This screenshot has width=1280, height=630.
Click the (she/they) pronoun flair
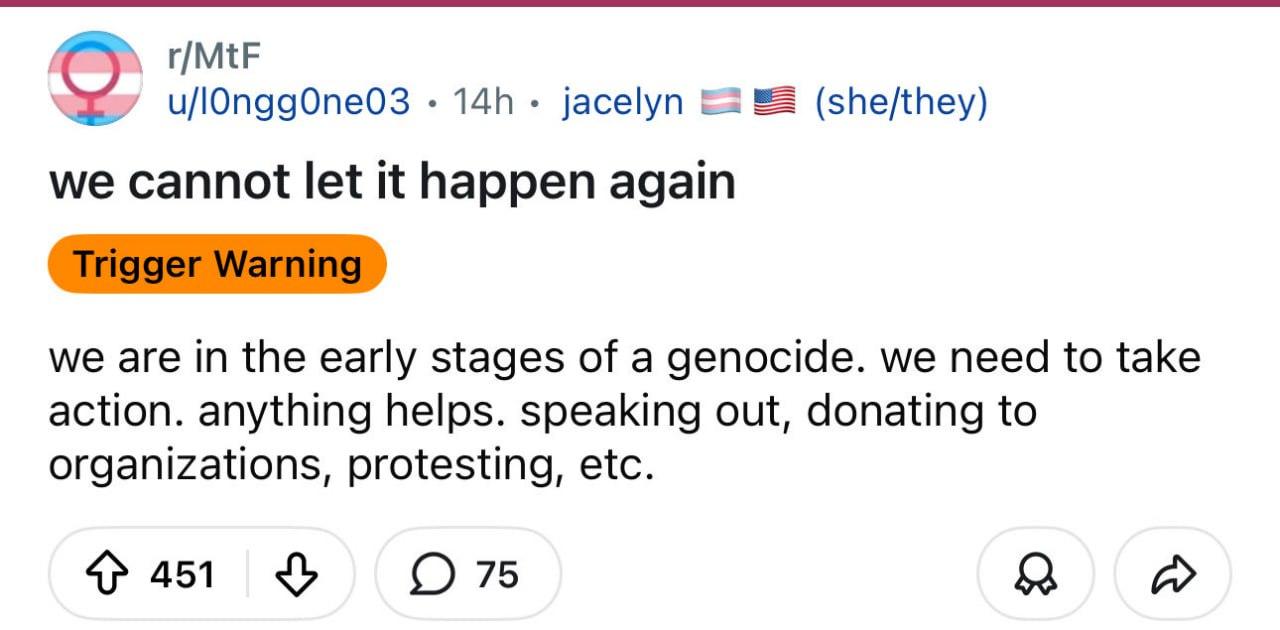(901, 101)
